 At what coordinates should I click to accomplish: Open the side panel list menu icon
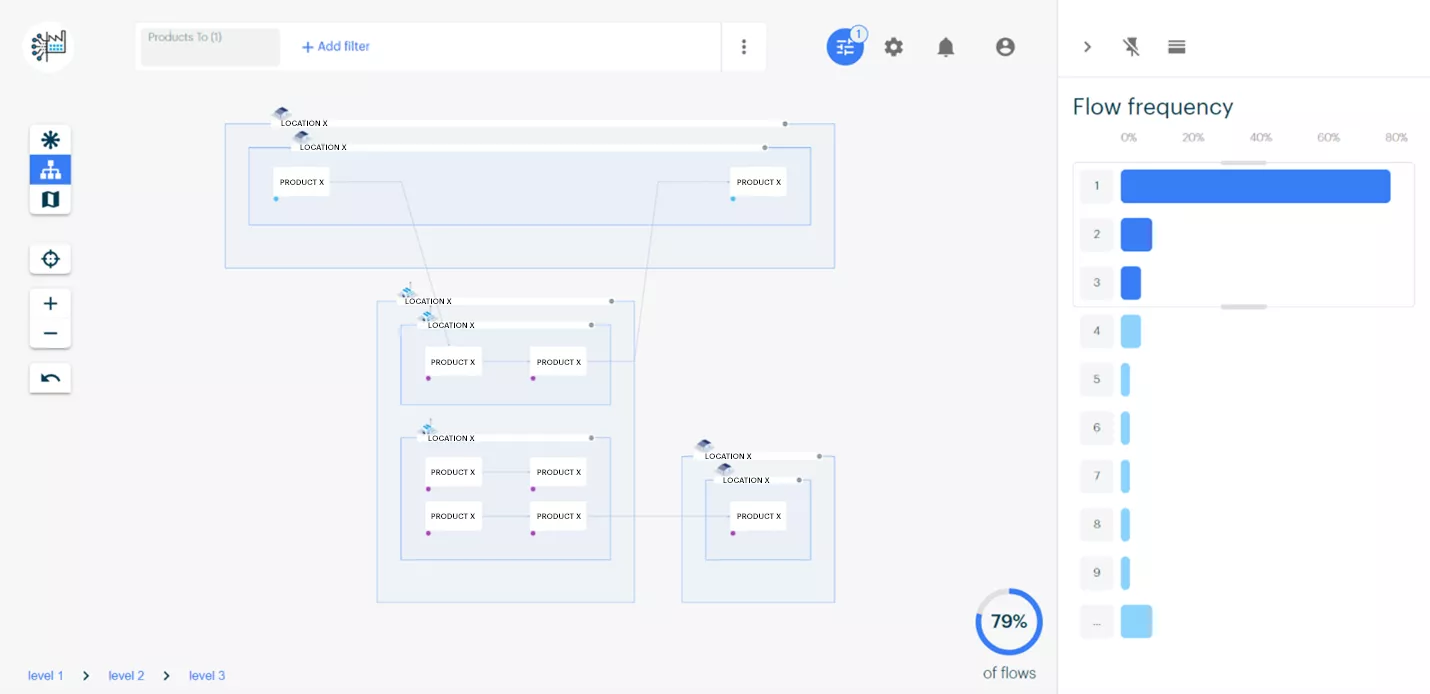tap(1176, 47)
